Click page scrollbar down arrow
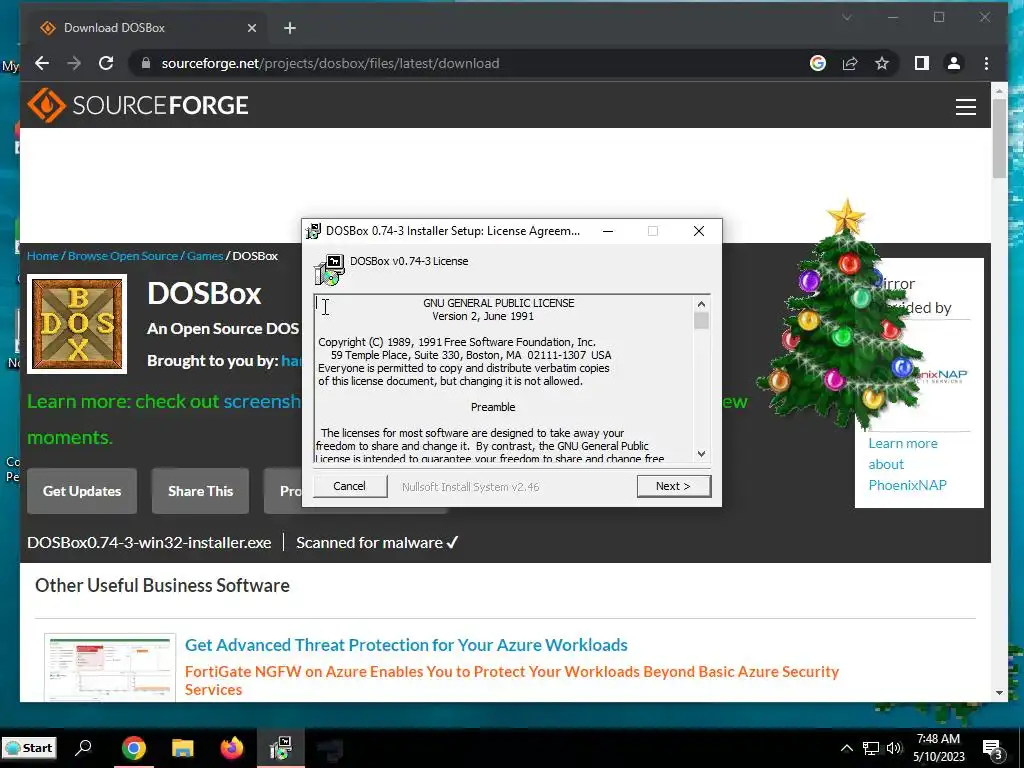Image resolution: width=1024 pixels, height=768 pixels. pos(999,693)
